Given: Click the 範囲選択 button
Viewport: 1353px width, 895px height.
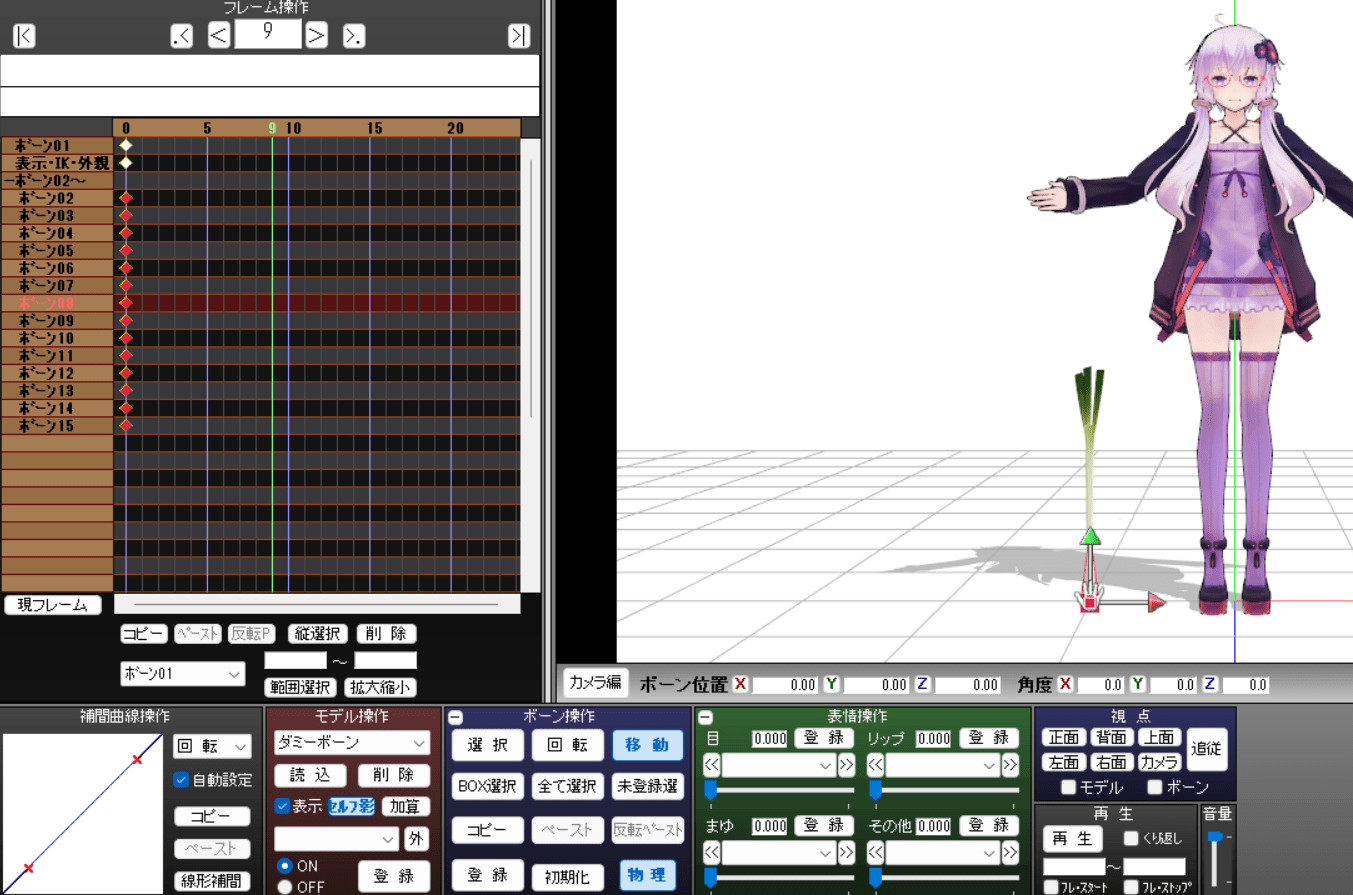Looking at the screenshot, I should point(299,687).
